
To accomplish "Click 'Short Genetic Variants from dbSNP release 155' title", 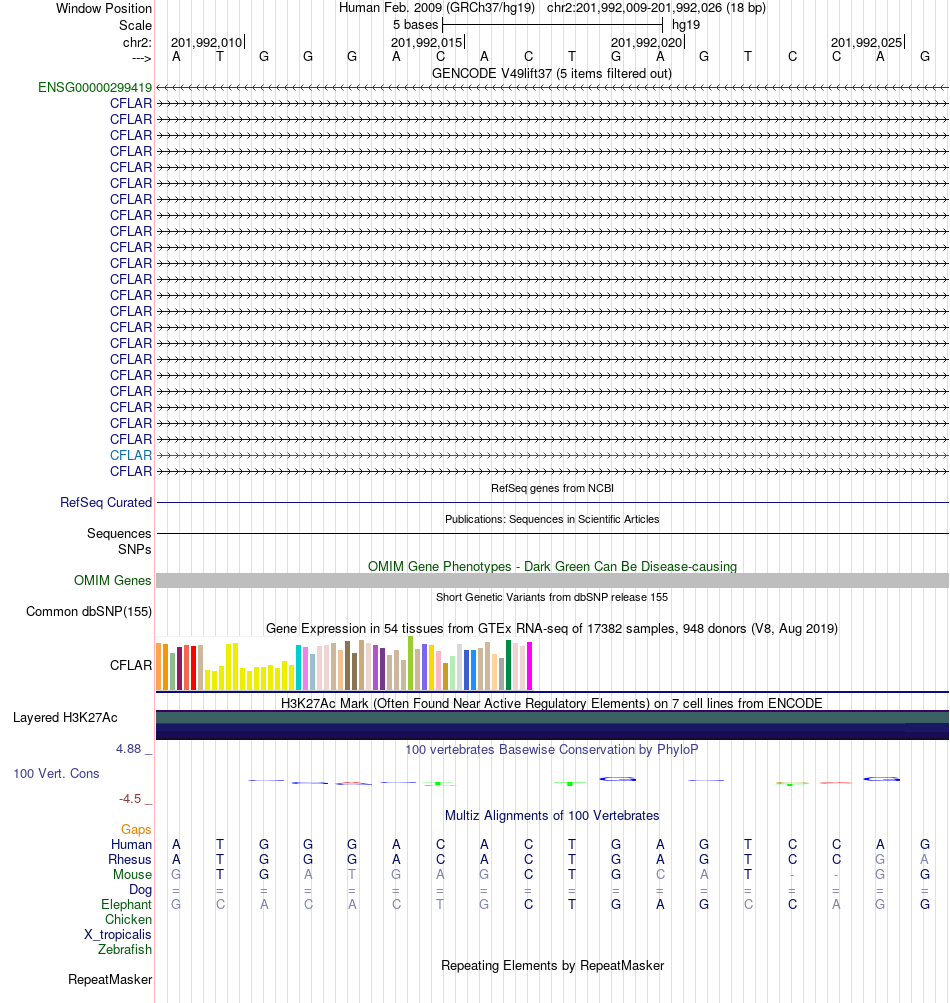I will click(x=552, y=597).
